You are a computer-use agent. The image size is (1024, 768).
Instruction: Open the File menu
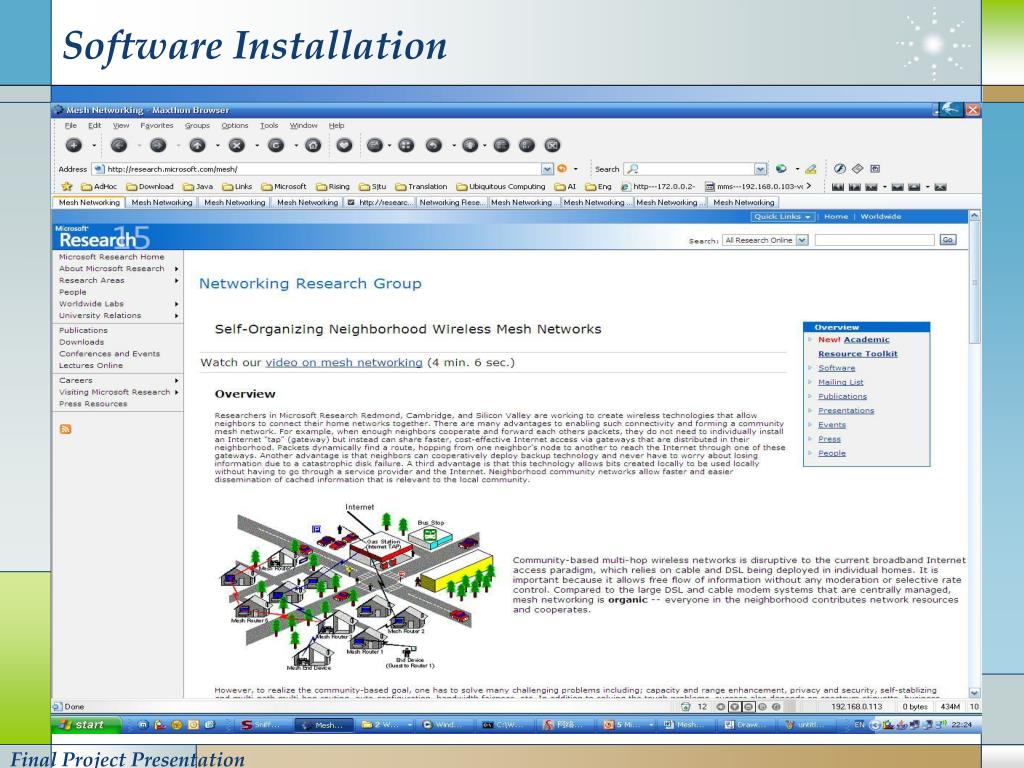71,125
